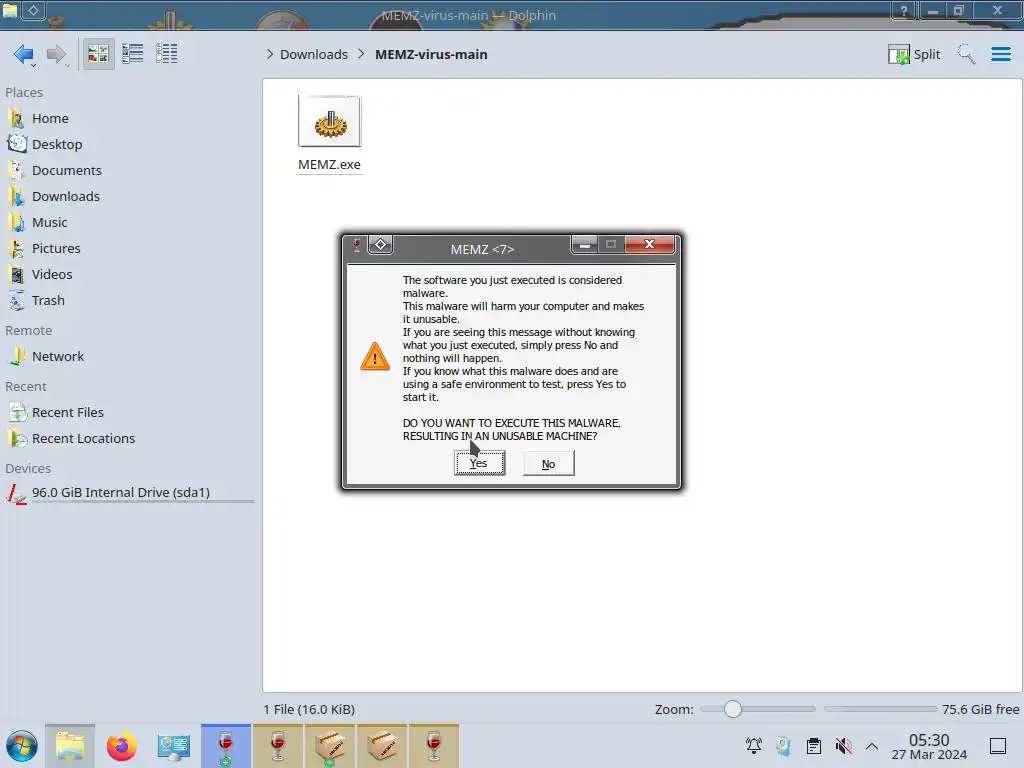Click the 75.6 GiB free label
This screenshot has height=768, width=1024.
pyautogui.click(x=980, y=709)
